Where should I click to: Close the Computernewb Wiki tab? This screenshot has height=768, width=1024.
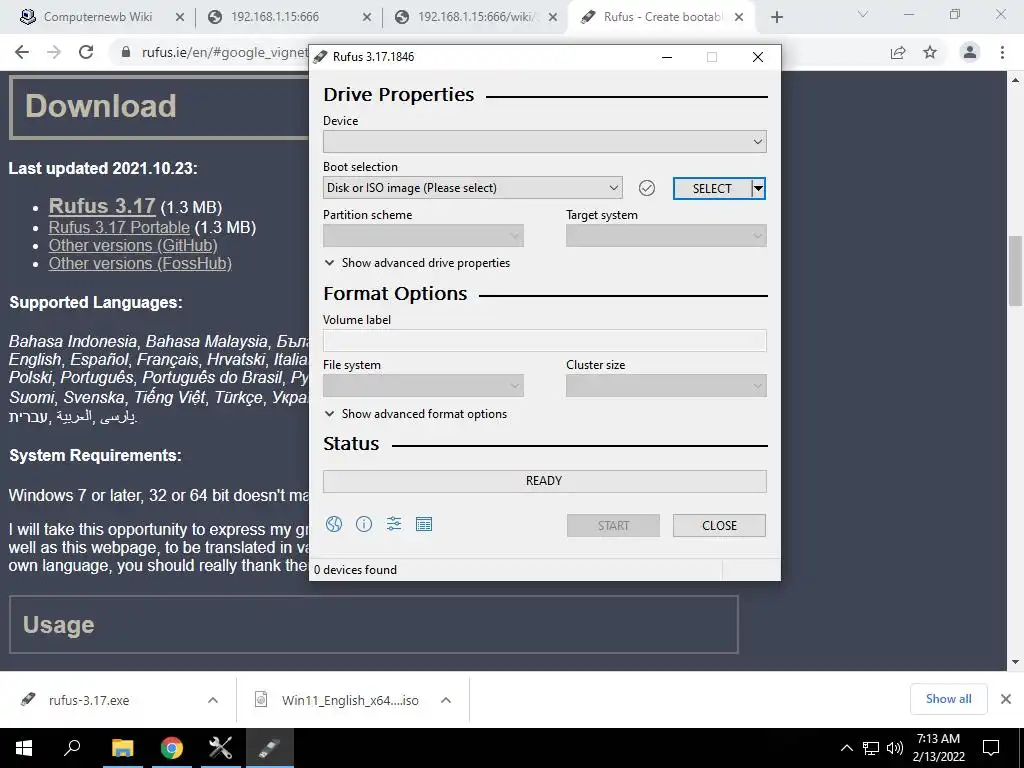[180, 18]
